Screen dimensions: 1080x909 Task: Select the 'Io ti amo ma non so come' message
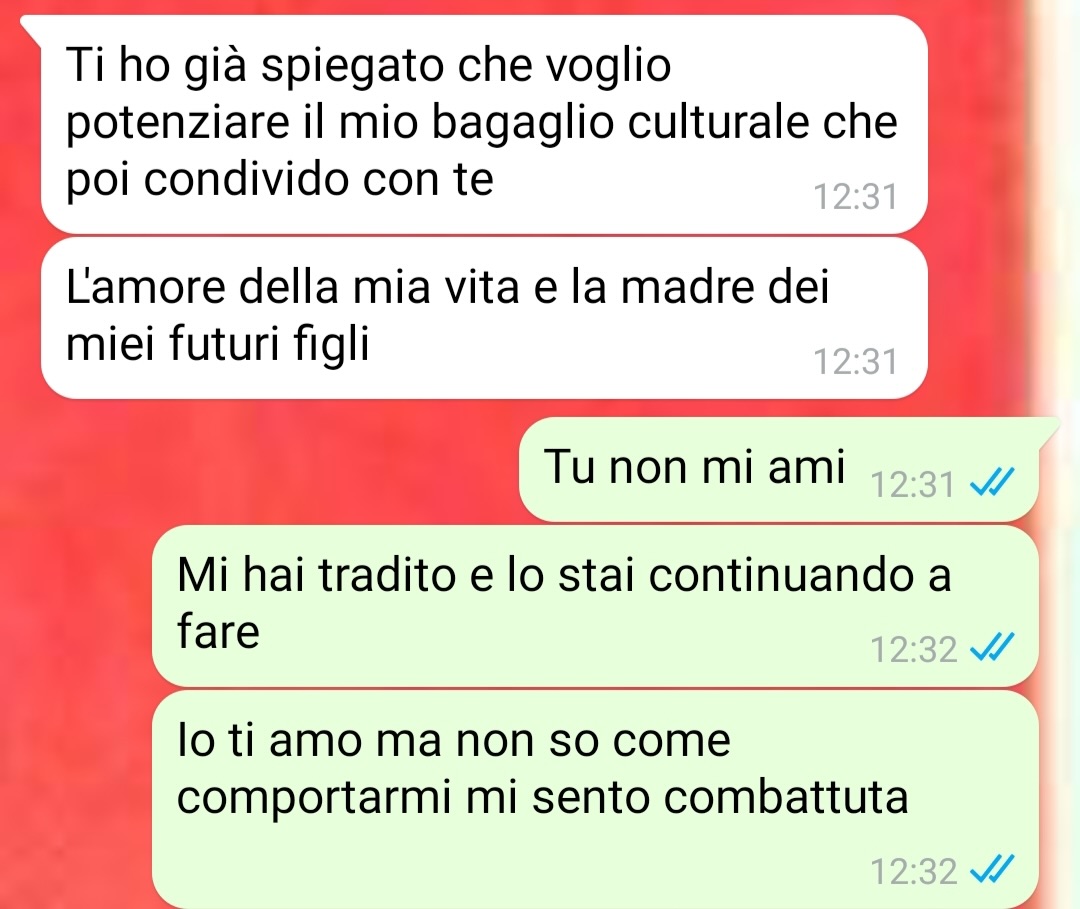point(595,800)
